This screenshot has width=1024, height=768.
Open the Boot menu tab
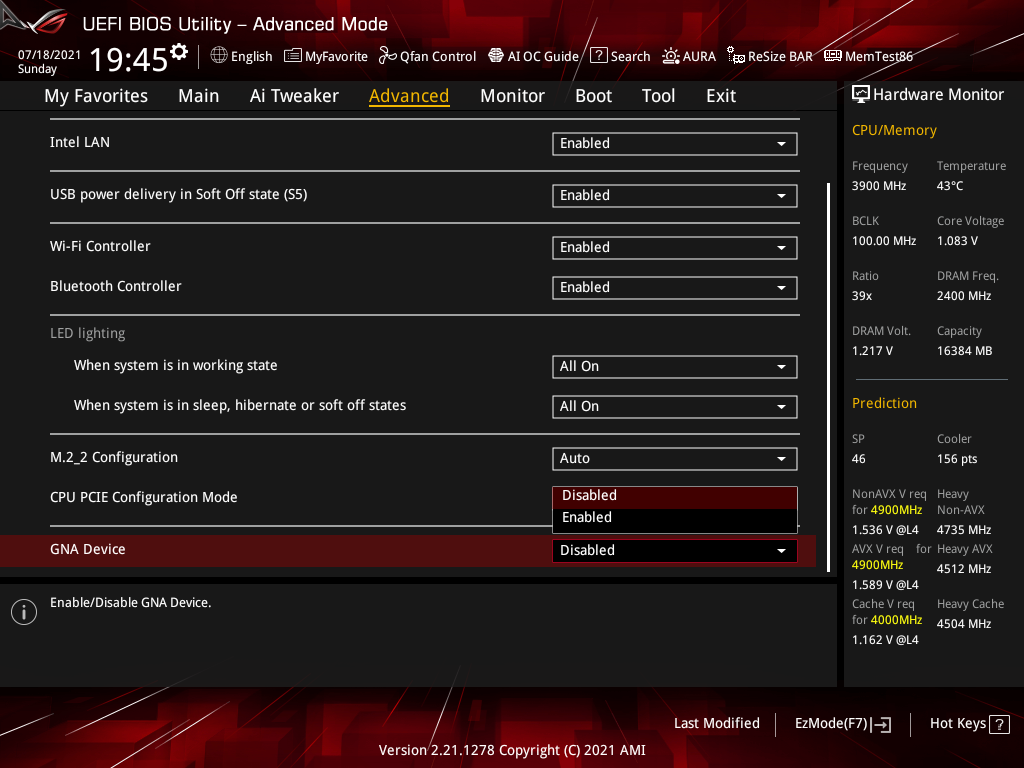593,95
